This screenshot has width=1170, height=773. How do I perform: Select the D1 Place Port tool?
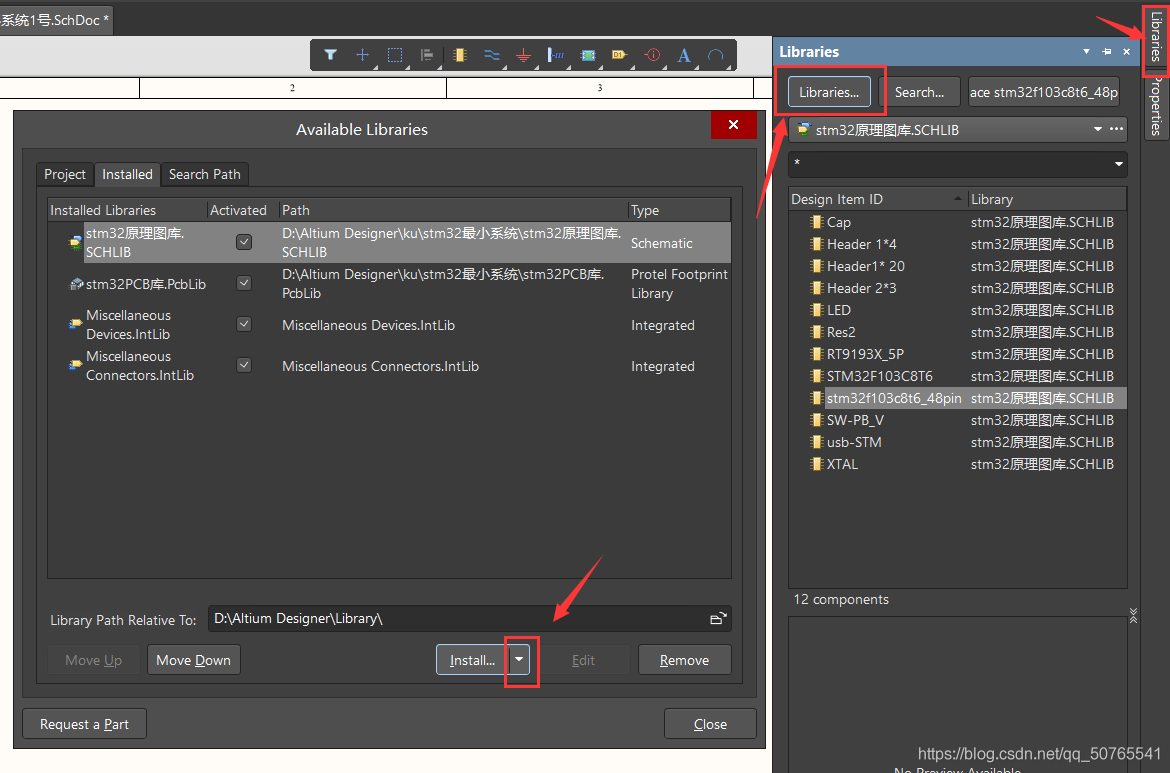619,54
